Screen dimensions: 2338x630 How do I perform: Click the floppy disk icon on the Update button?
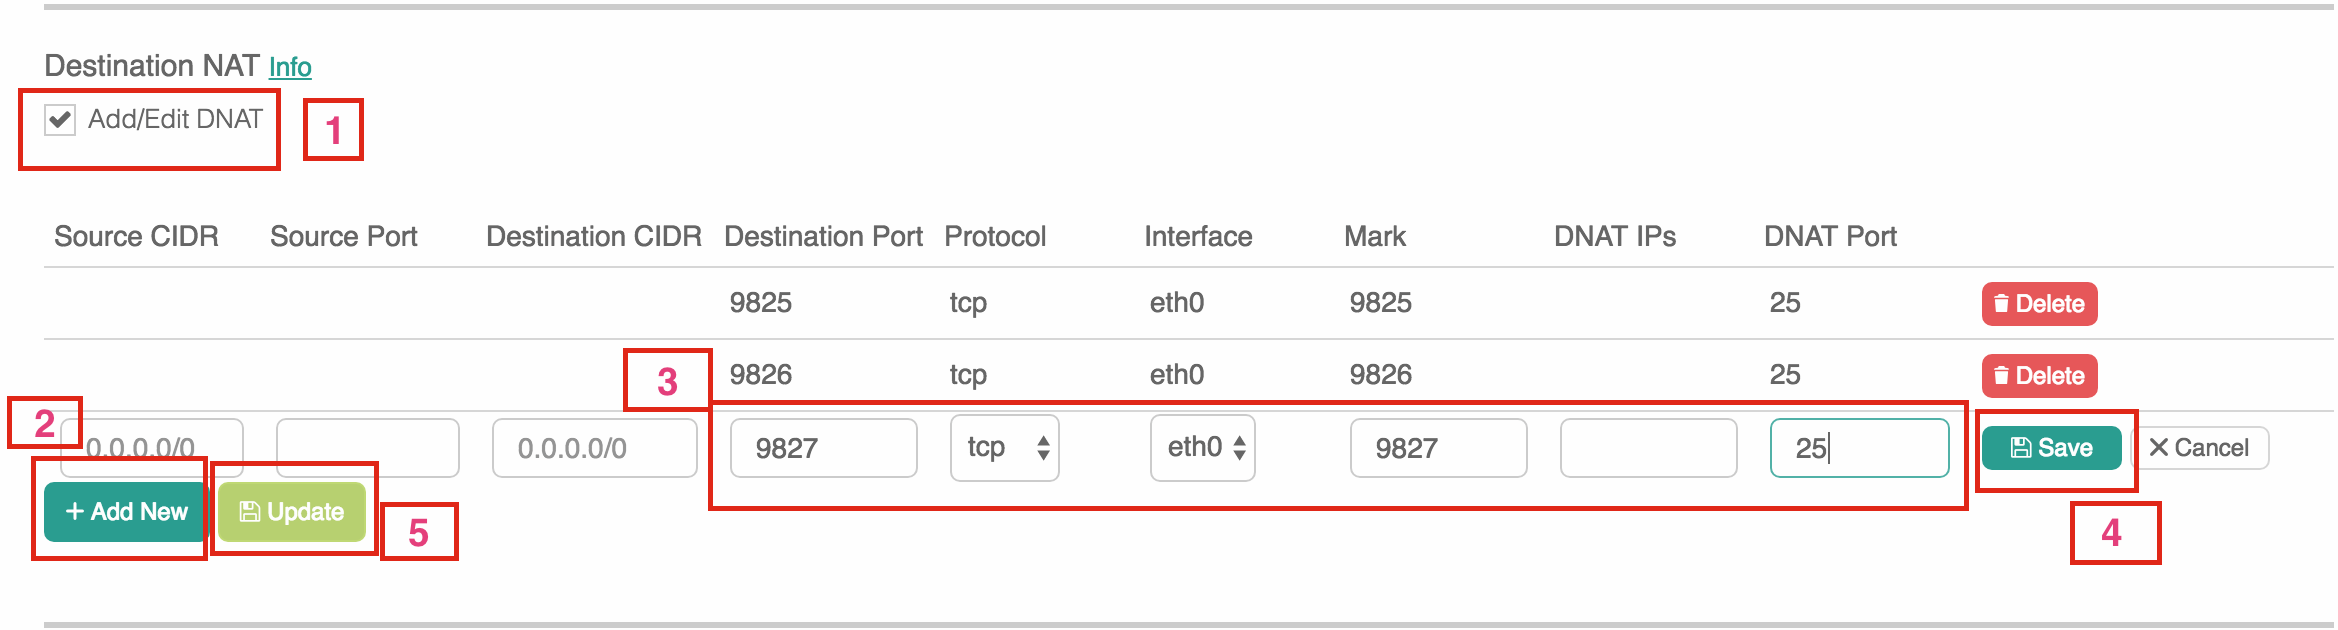click(x=250, y=510)
